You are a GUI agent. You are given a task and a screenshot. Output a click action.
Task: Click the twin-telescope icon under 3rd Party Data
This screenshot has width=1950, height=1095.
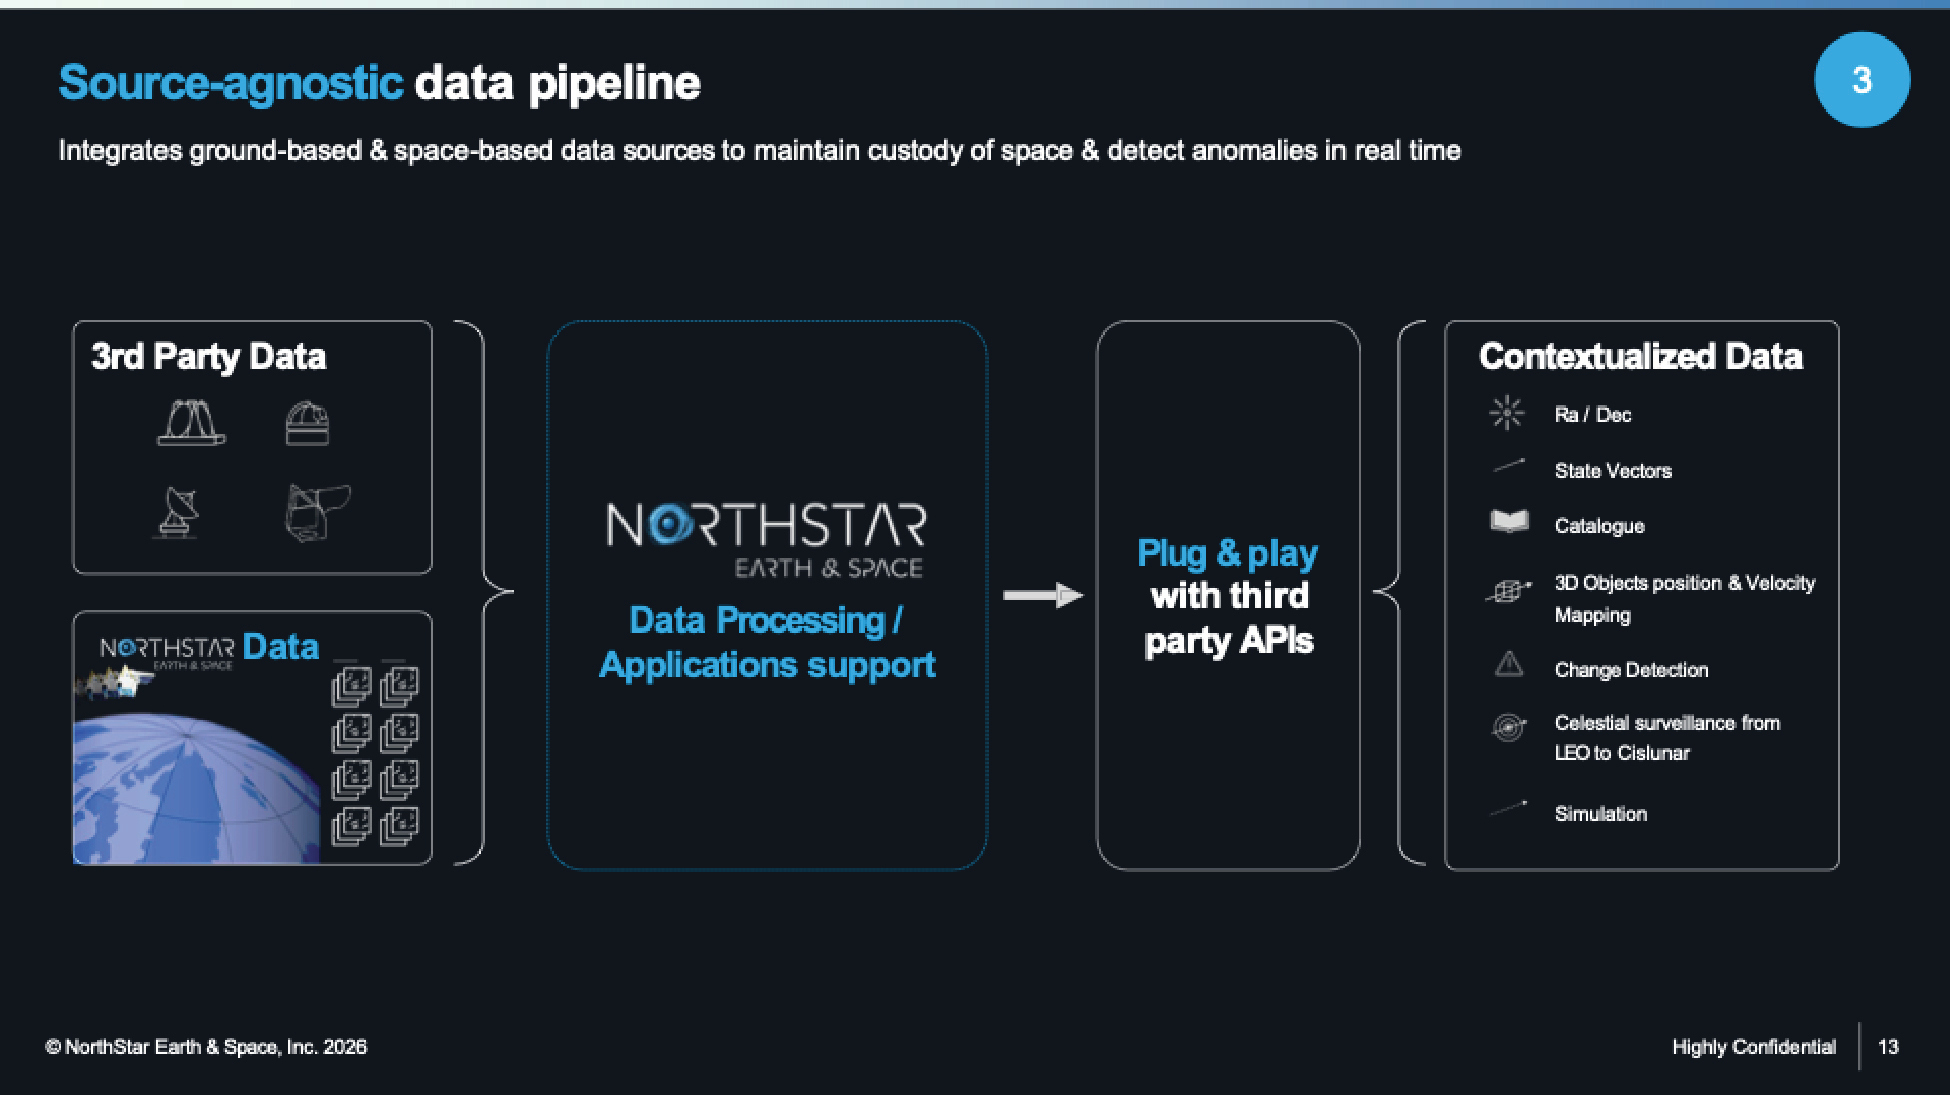191,422
